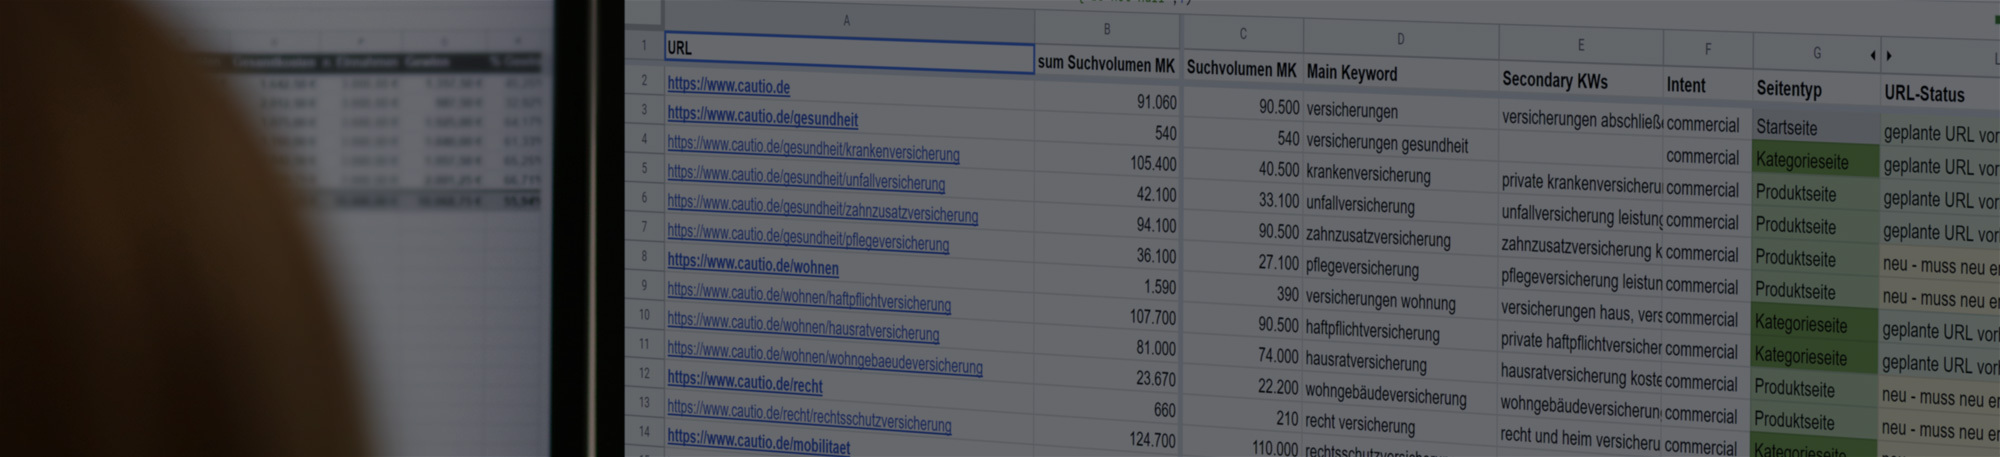The width and height of the screenshot is (2000, 457).
Task: Select column A header
Action: point(848,20)
